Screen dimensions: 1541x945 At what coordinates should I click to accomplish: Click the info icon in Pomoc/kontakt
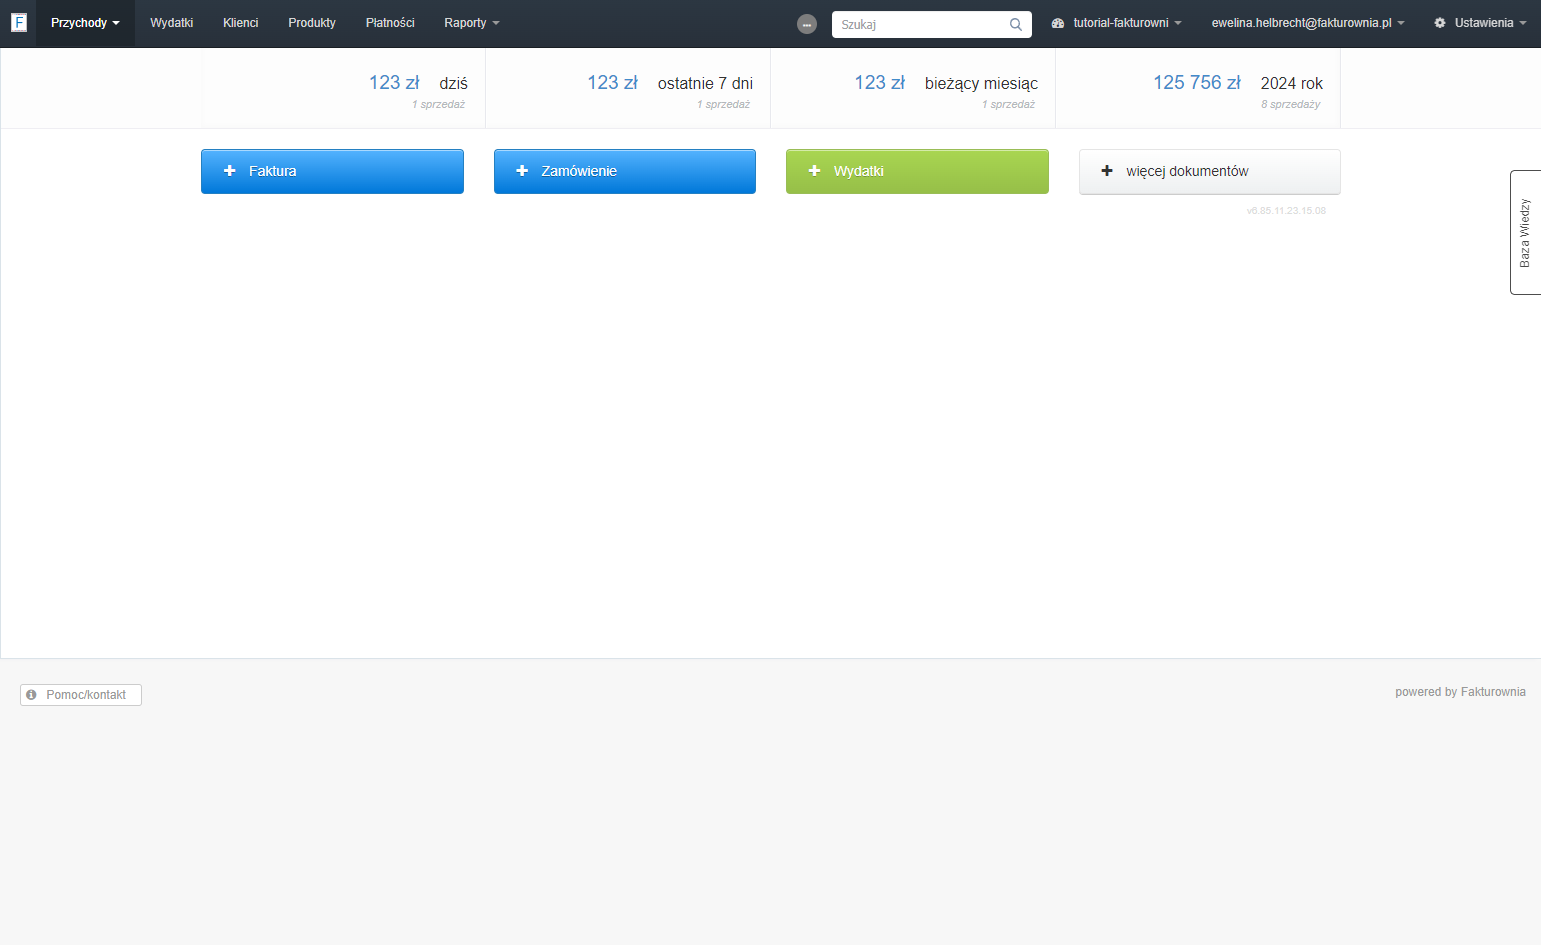(31, 695)
